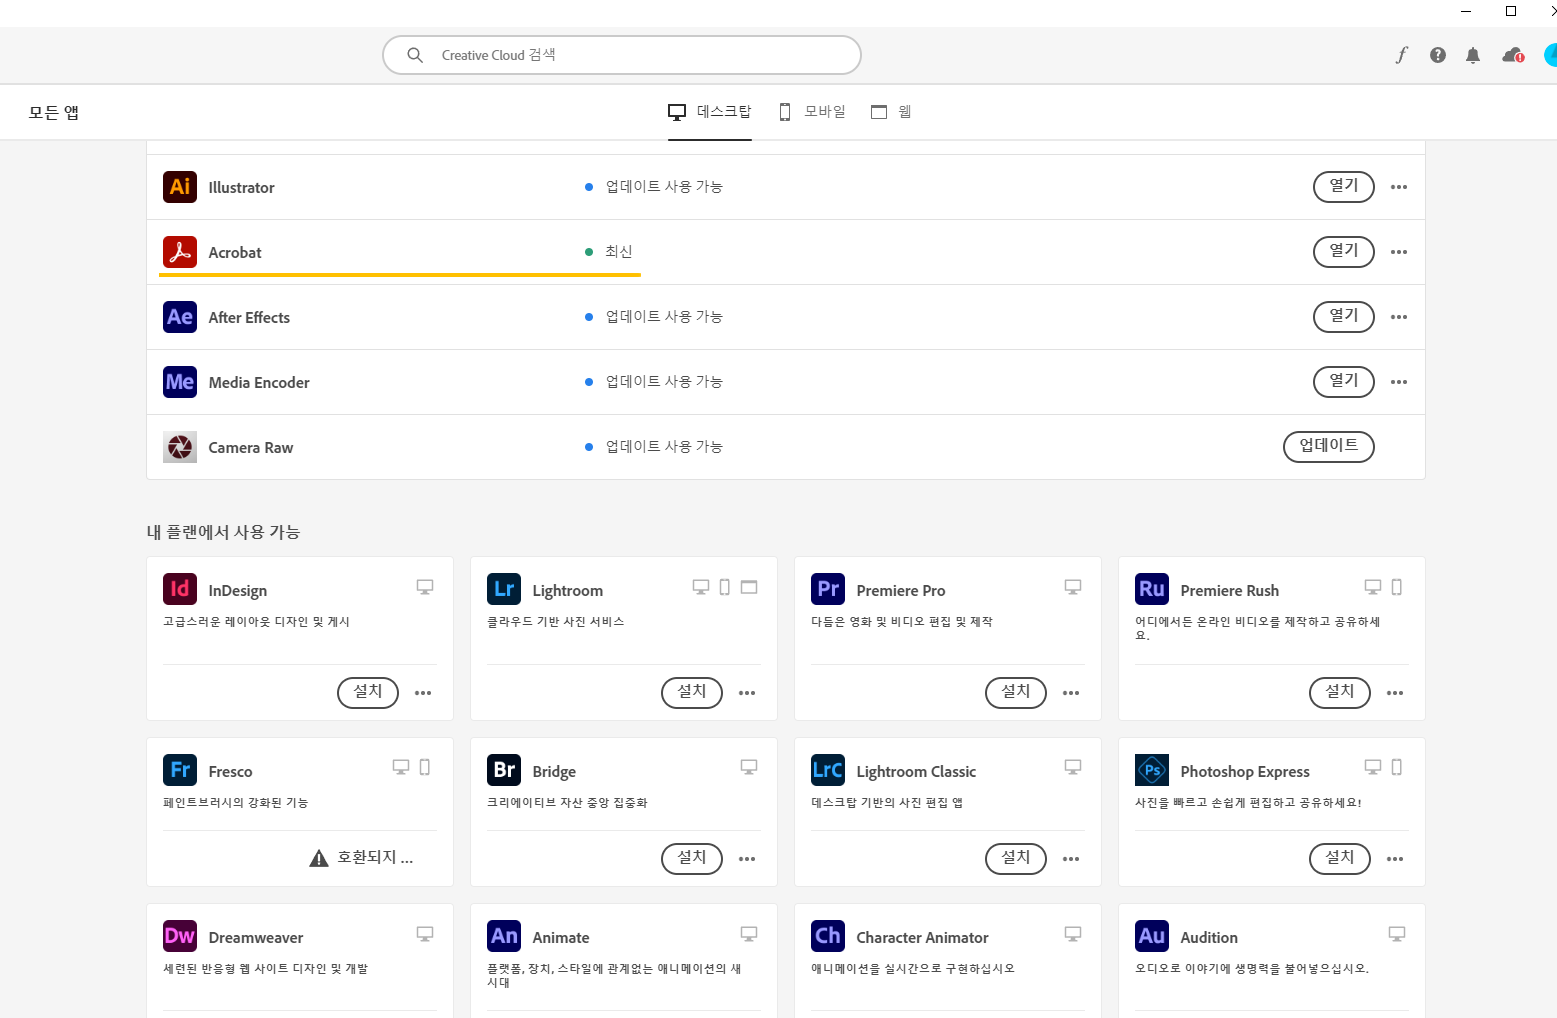Click the Lightroom Classic app icon
Viewport: 1557px width, 1018px height.
828,770
